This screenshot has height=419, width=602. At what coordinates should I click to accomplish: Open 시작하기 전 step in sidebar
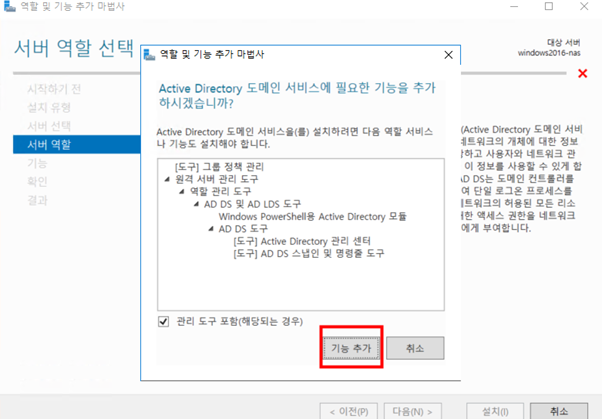[54, 89]
